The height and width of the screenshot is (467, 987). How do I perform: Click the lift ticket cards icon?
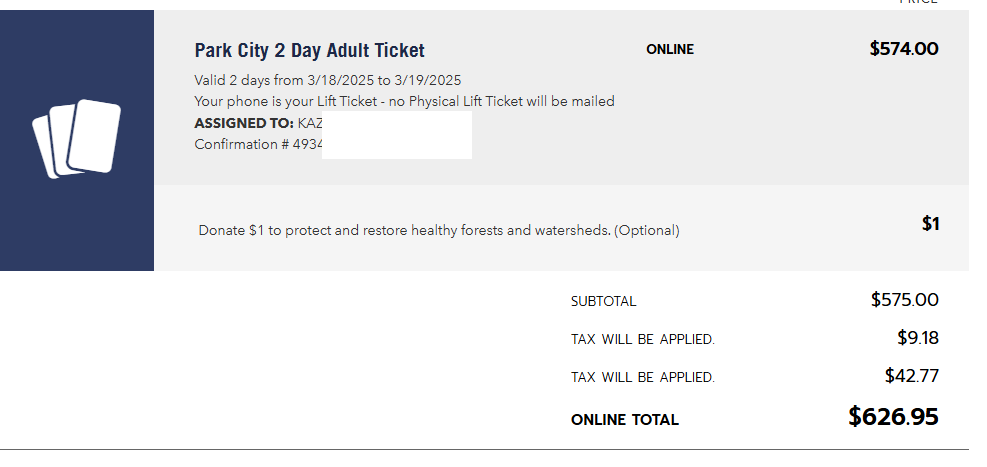[76, 138]
